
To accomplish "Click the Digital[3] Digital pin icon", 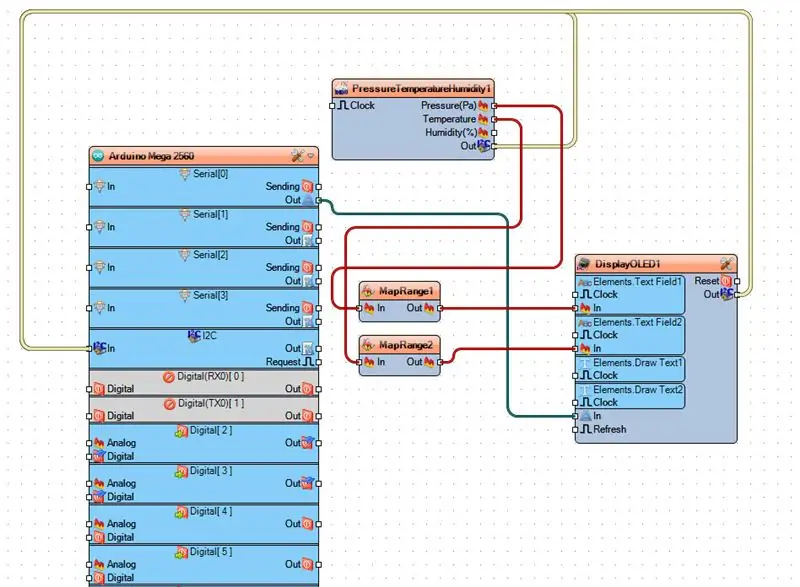I will pyautogui.click(x=99, y=497).
